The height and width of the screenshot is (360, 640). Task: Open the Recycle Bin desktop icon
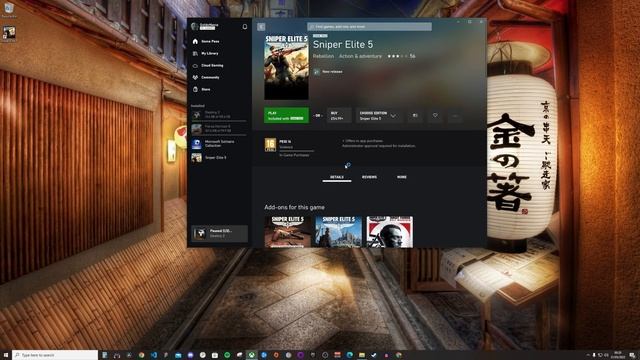click(x=9, y=10)
